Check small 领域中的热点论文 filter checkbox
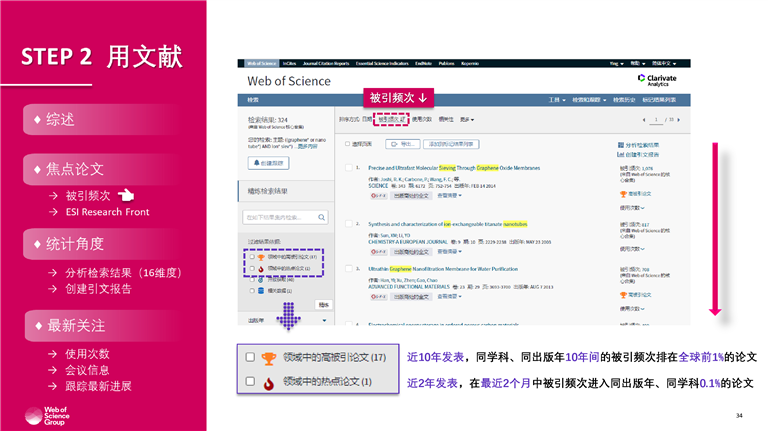 (x=252, y=269)
